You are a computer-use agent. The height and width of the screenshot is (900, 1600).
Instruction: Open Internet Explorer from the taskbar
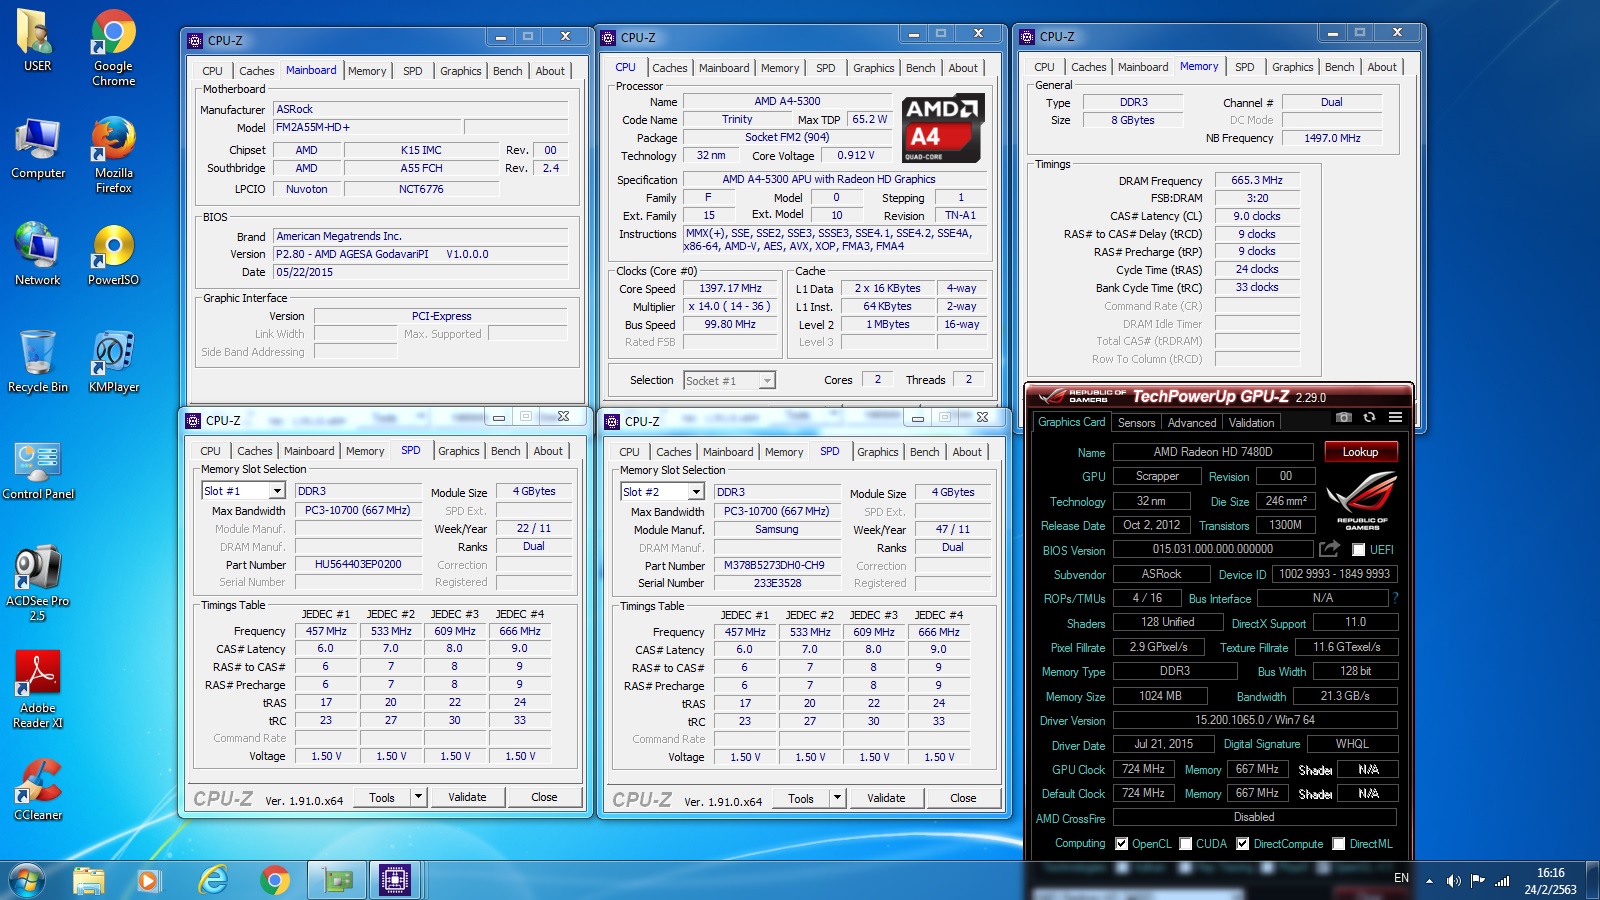(212, 880)
